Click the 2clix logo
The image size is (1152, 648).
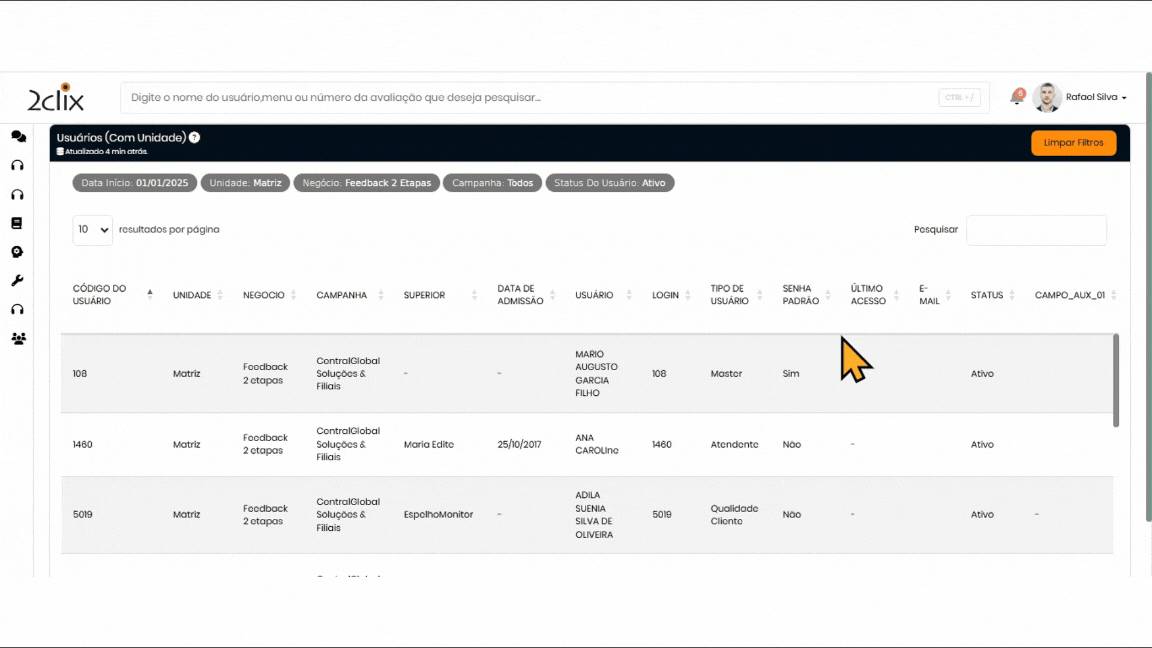[x=56, y=98]
